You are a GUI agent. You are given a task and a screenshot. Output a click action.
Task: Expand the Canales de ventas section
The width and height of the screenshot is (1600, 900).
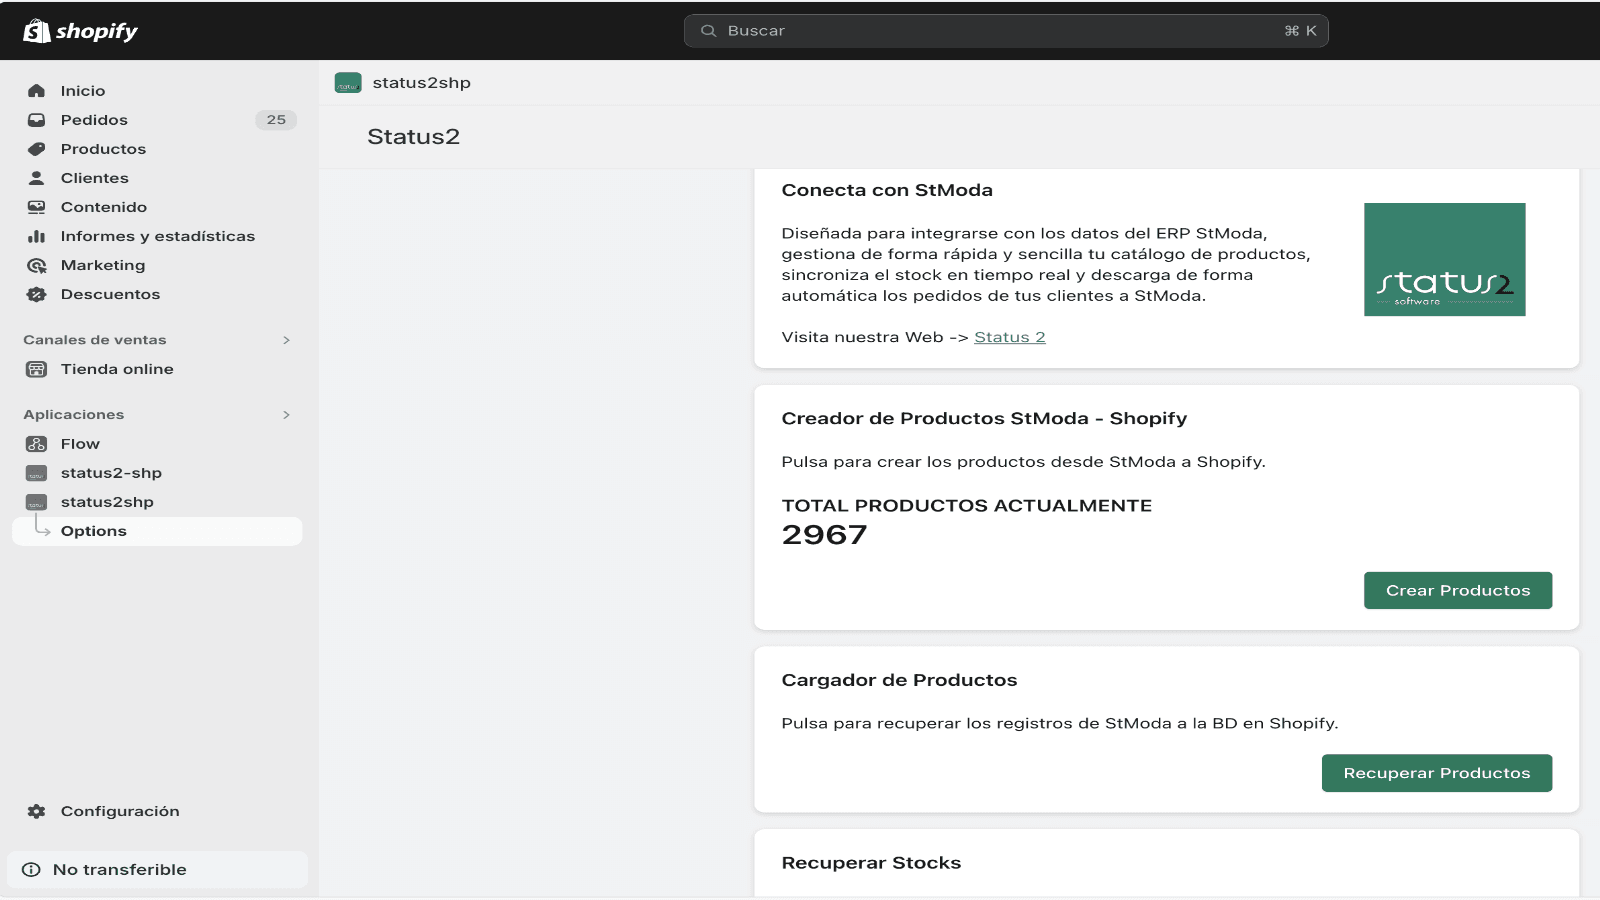click(287, 340)
